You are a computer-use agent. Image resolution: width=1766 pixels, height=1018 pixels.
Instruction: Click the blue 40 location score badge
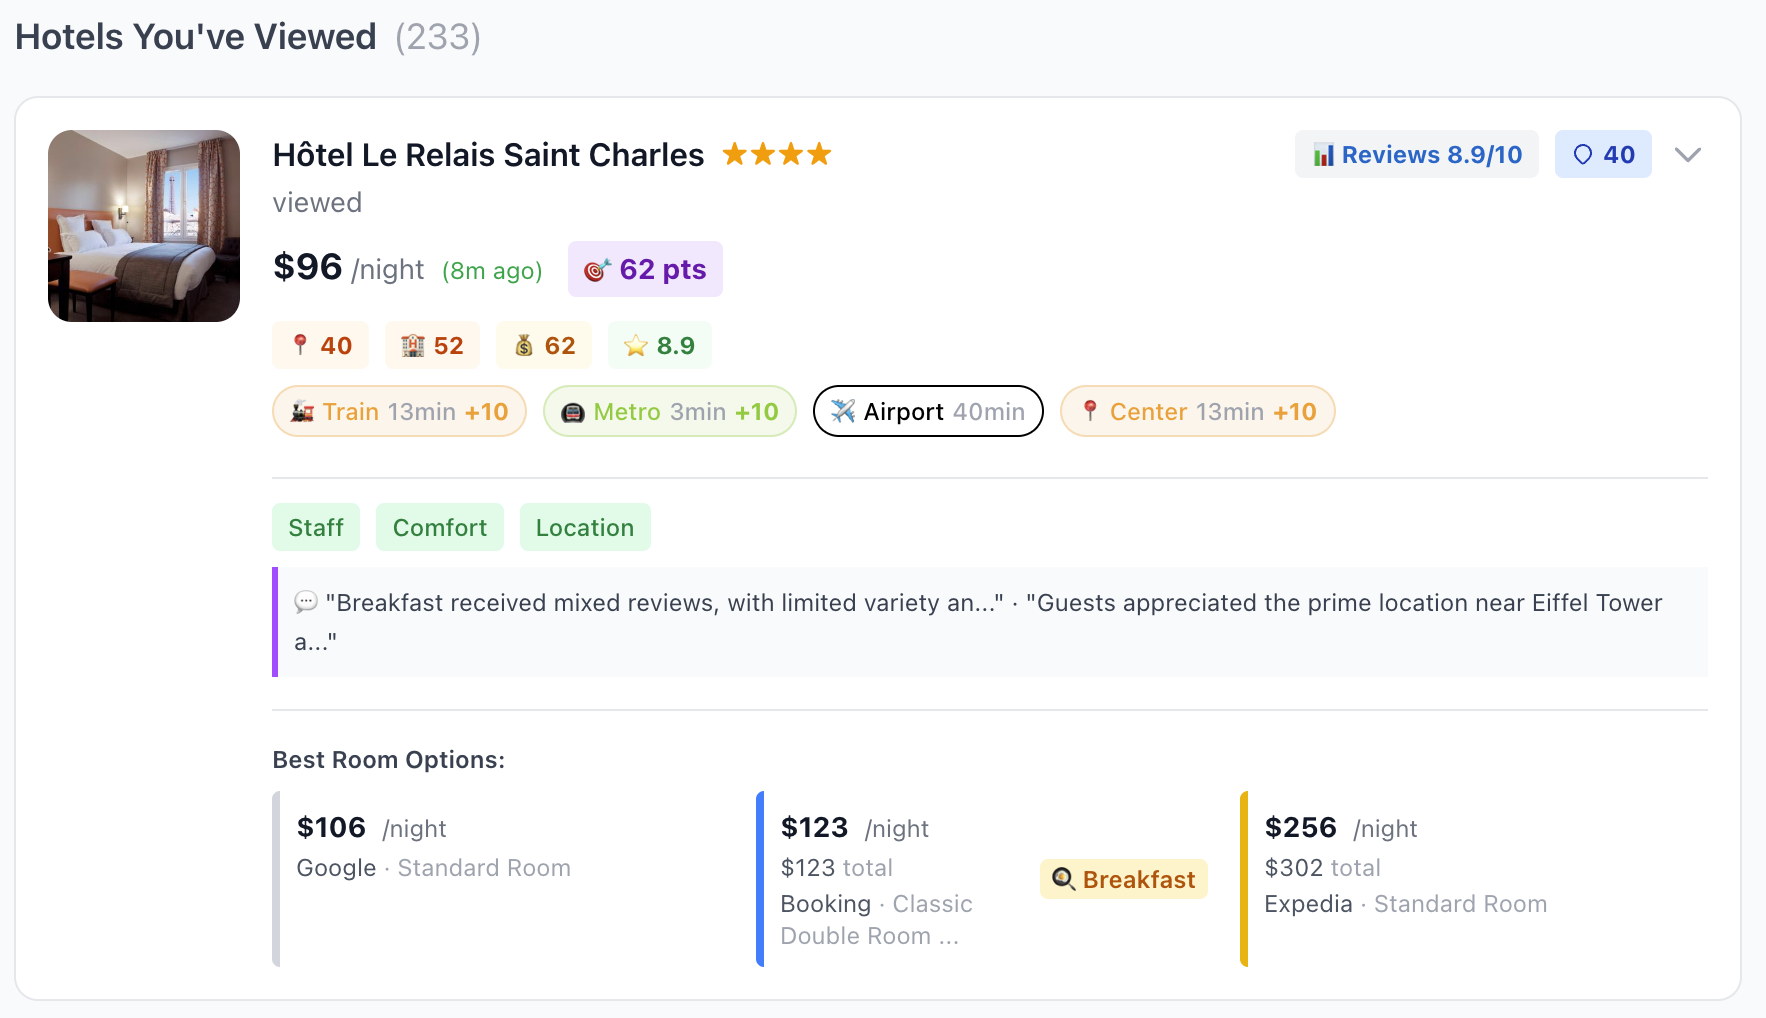click(1602, 154)
